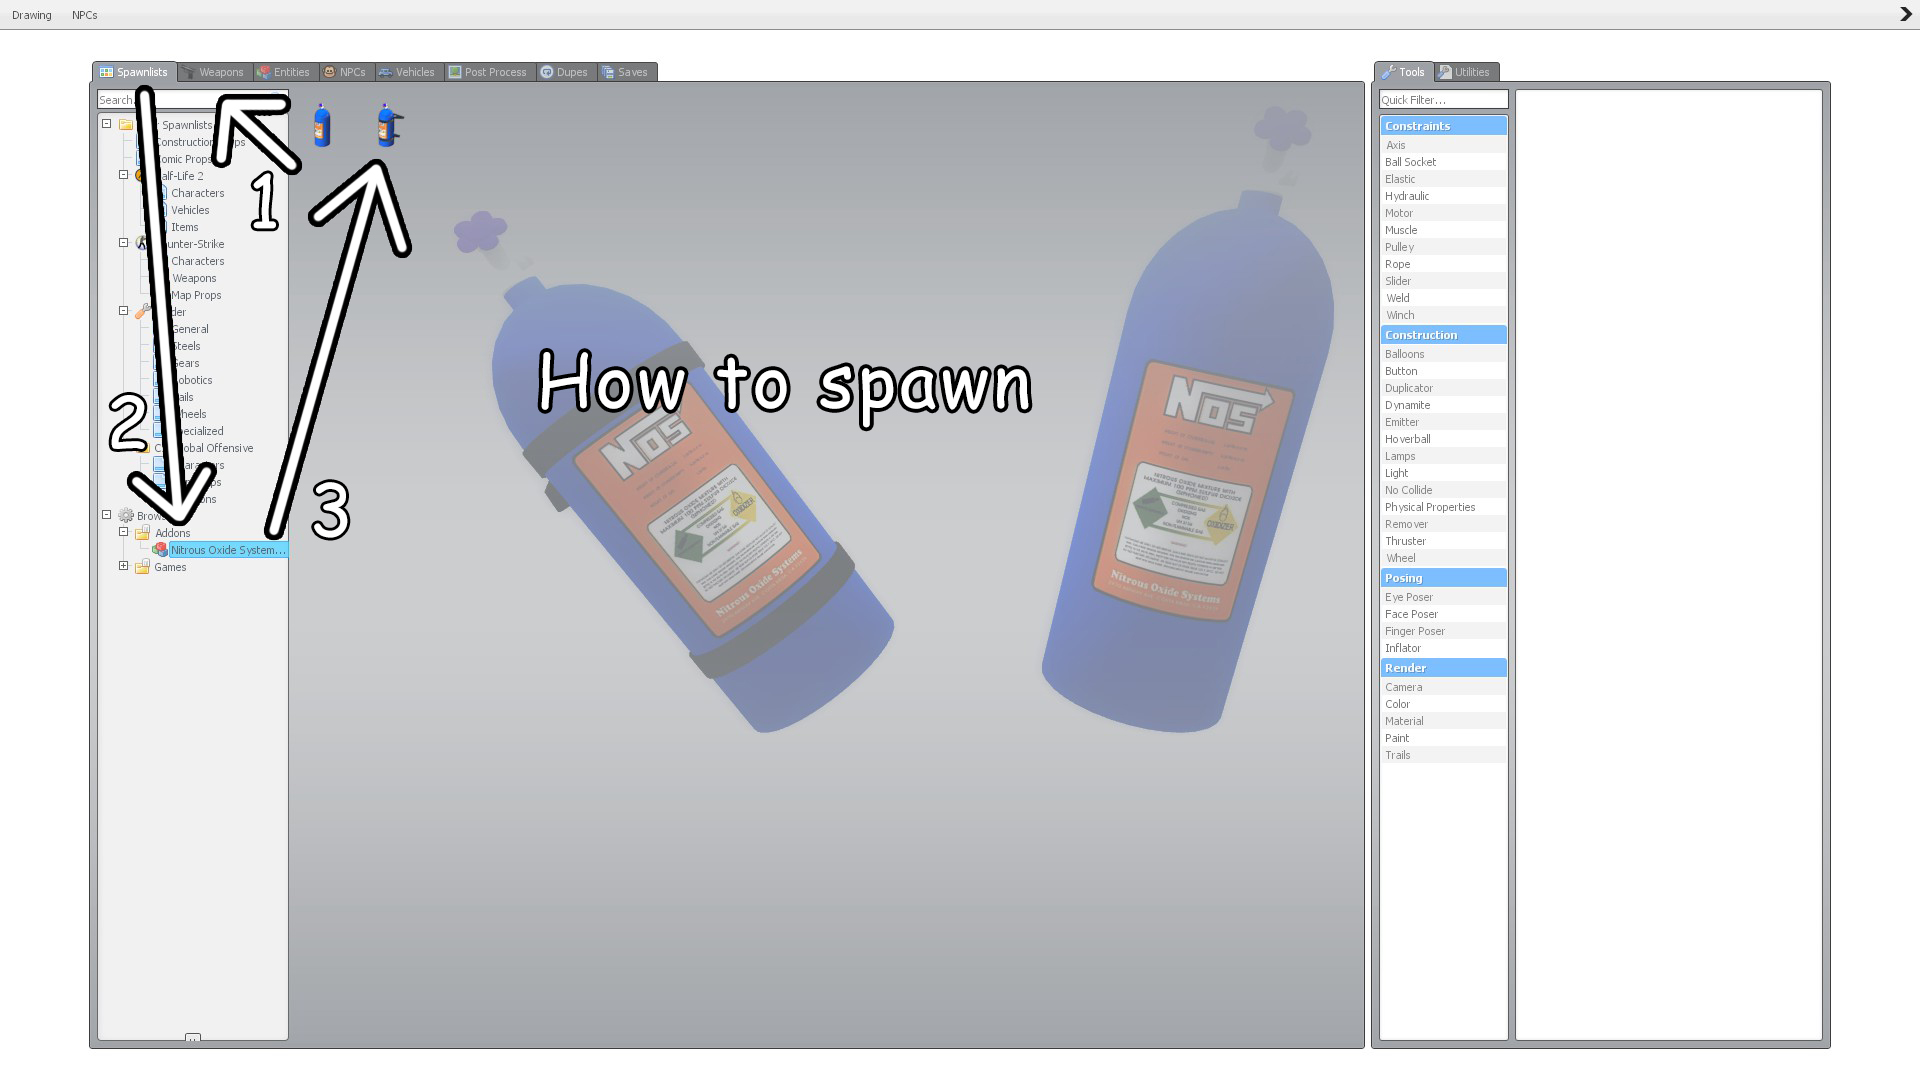Collapse the Render tool category header
This screenshot has width=1920, height=1080.
coord(1443,668)
